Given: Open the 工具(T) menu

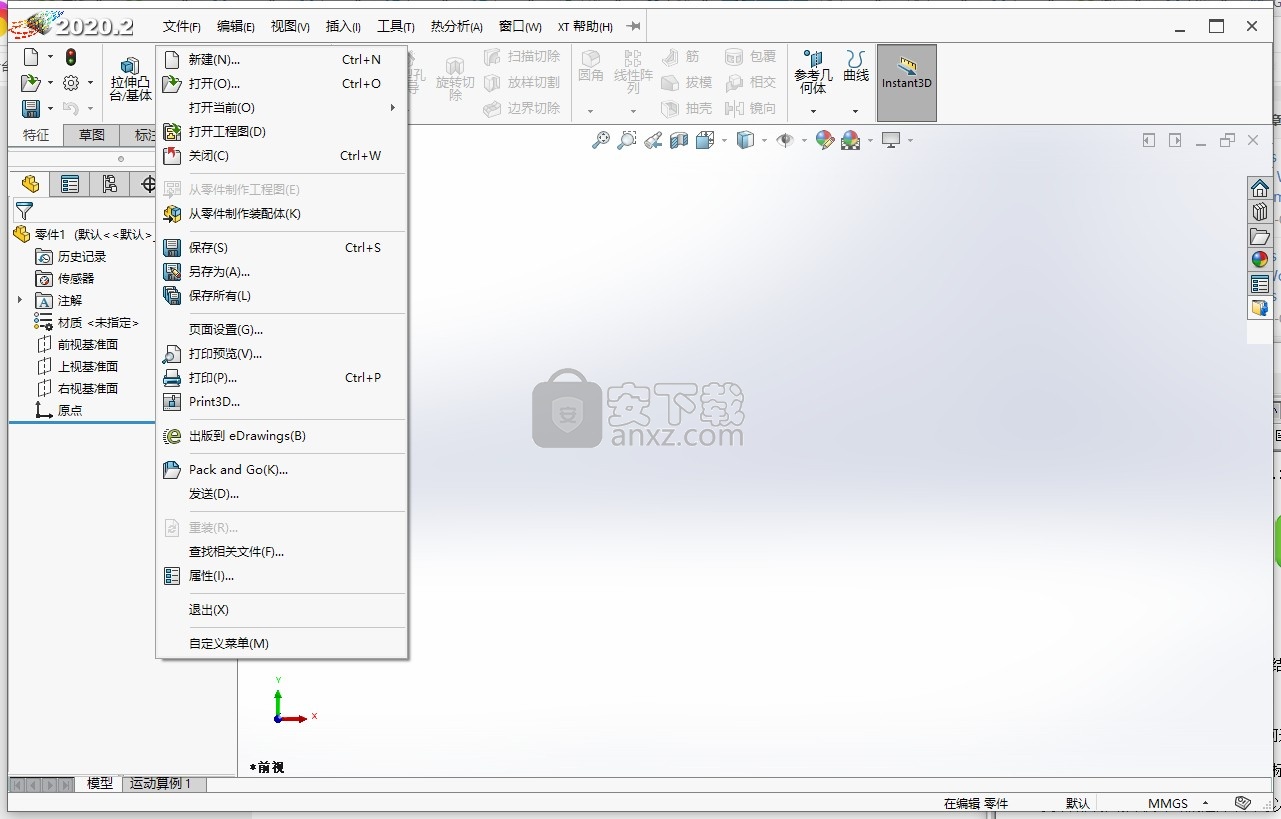Looking at the screenshot, I should pyautogui.click(x=396, y=27).
